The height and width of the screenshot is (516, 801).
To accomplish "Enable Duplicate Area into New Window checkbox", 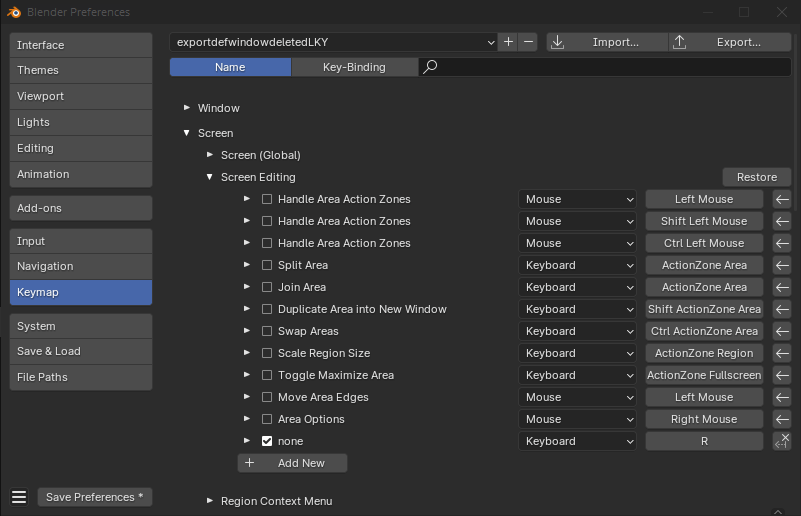I will point(267,309).
